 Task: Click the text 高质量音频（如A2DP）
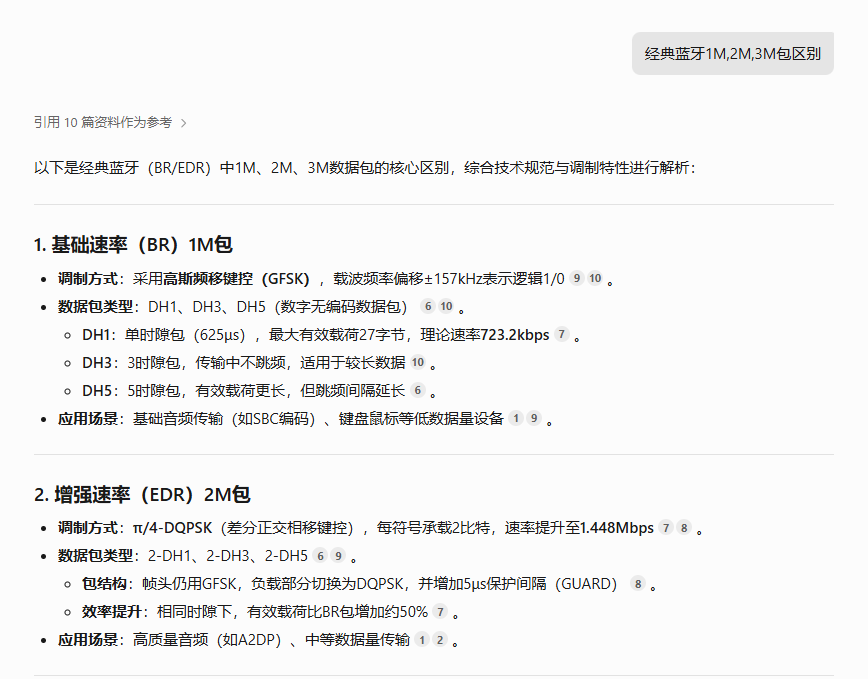208,640
